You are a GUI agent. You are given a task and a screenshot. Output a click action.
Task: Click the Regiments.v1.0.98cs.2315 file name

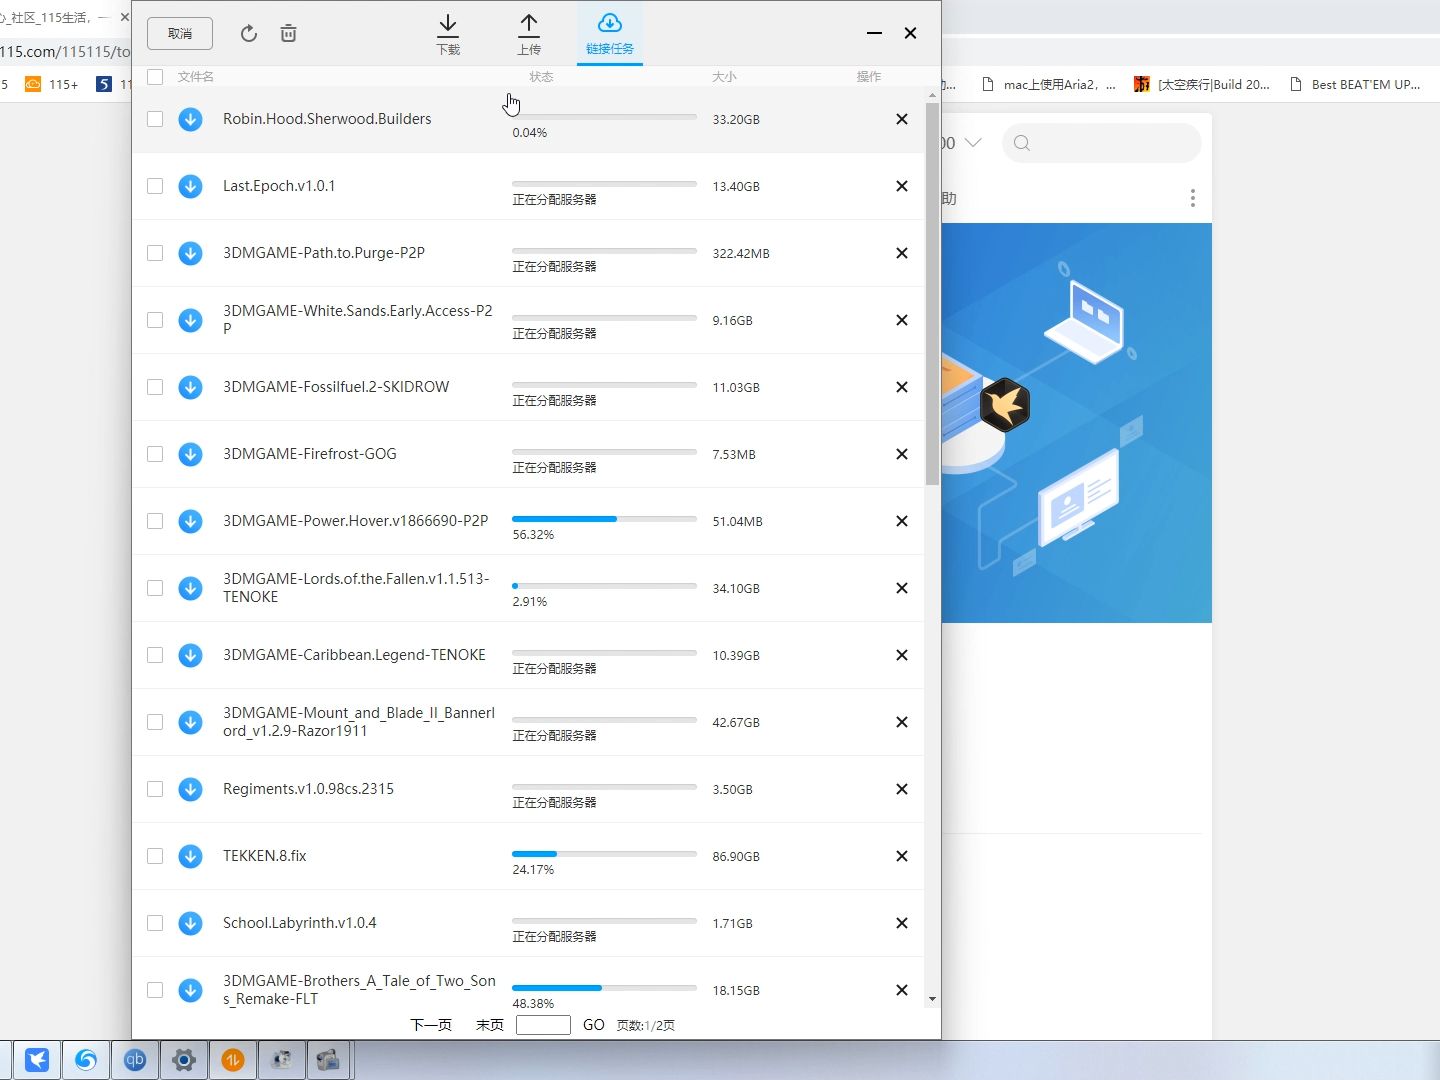[x=308, y=789]
